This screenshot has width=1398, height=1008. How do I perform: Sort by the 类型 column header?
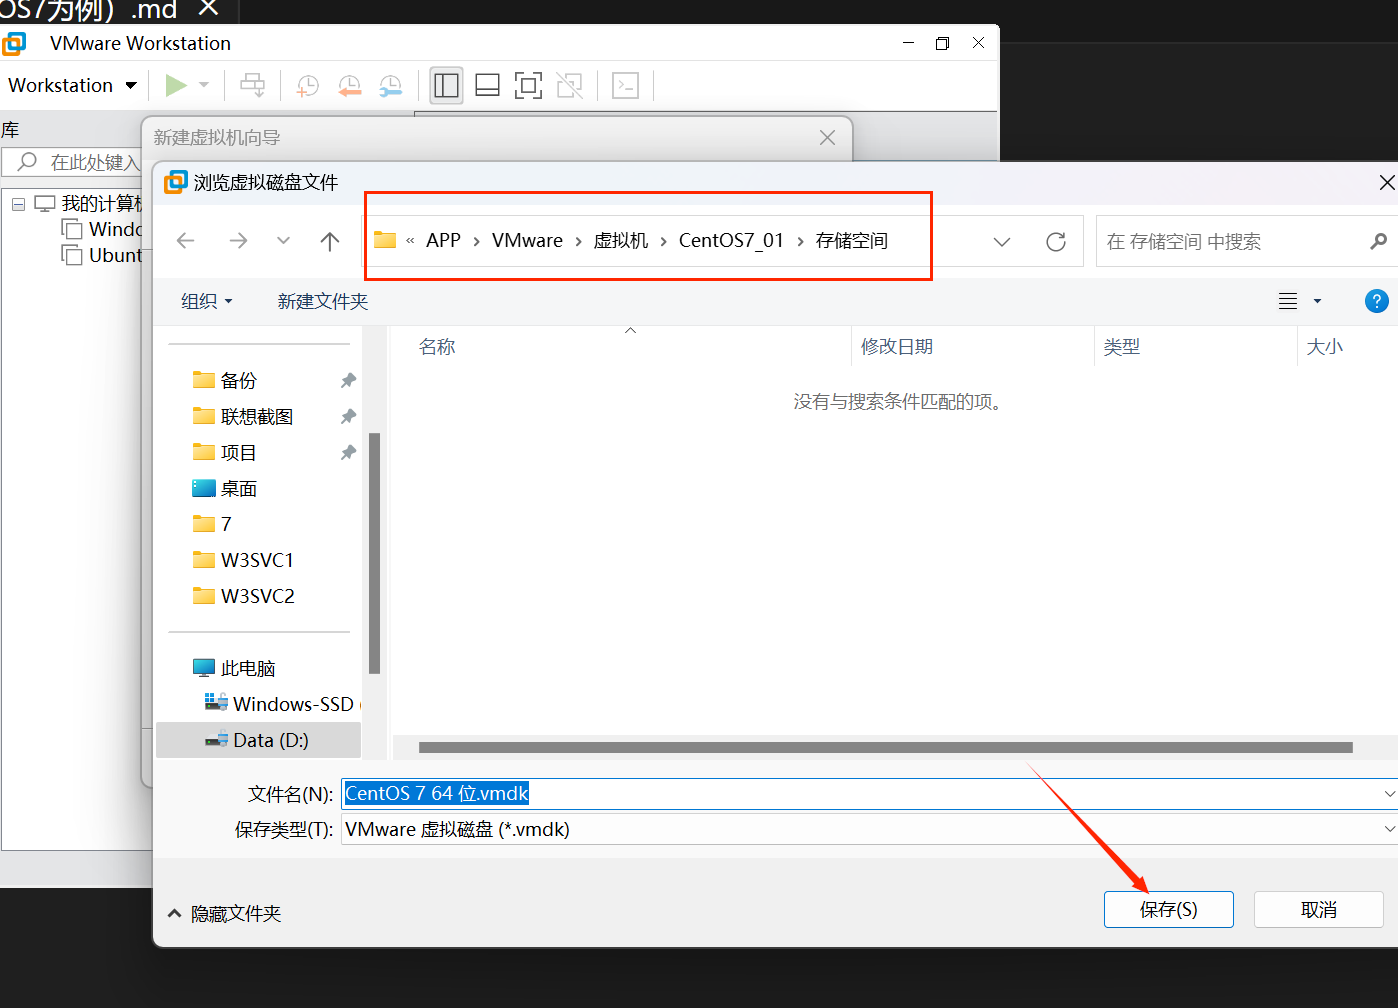[x=1122, y=347]
